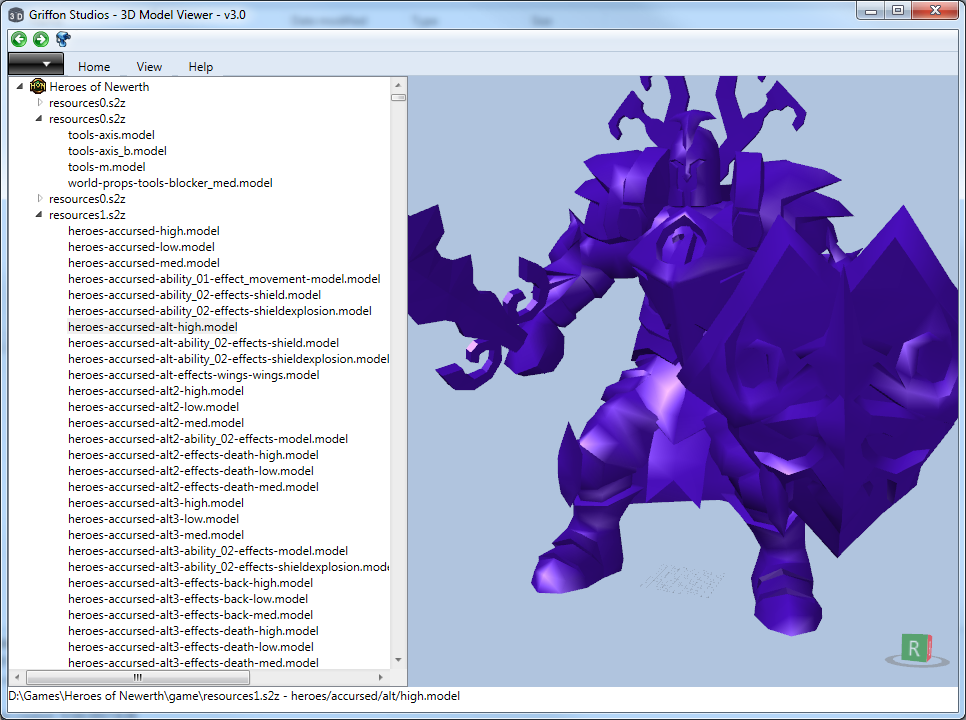The image size is (966, 720).
Task: Maximize the 3D Model Viewer window
Action: [898, 11]
